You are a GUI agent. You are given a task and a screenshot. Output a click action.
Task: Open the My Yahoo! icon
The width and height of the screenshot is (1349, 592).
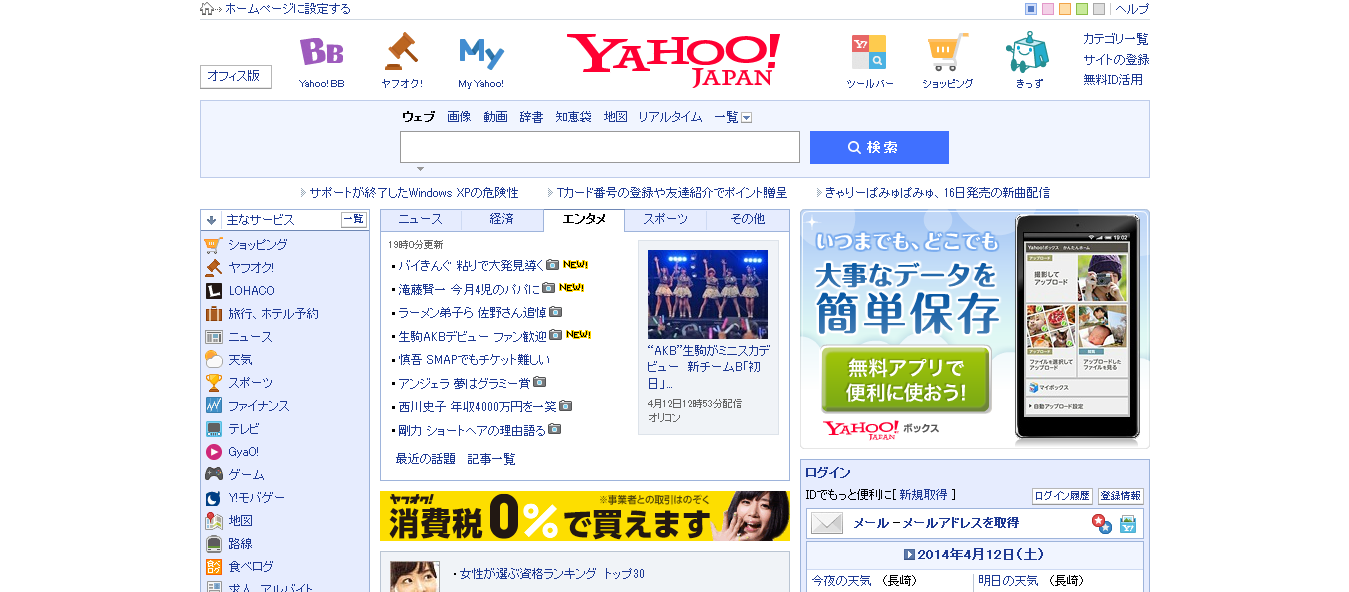(x=481, y=52)
